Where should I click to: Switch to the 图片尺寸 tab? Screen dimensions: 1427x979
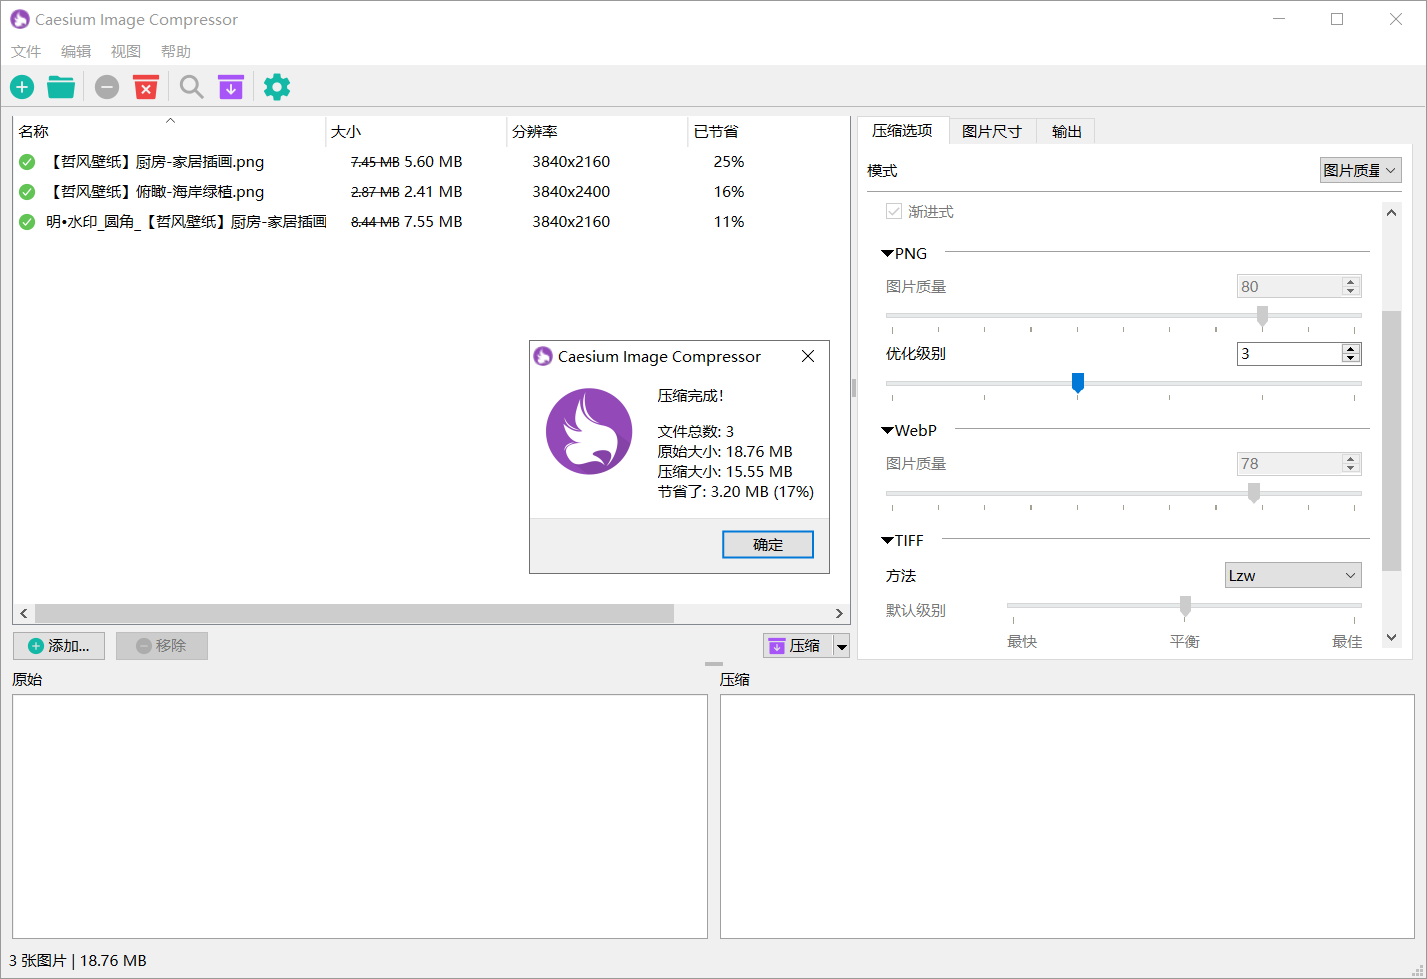992,130
